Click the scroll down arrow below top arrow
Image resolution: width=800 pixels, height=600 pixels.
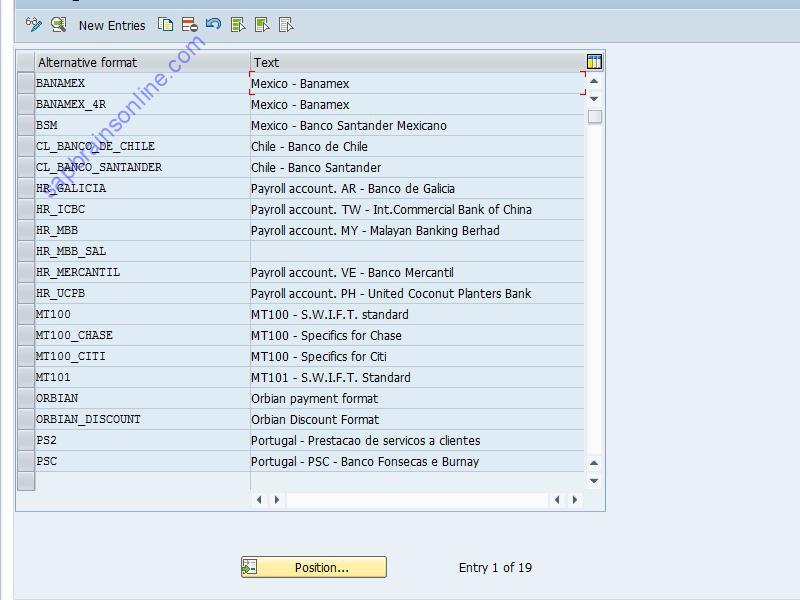pyautogui.click(x=594, y=98)
